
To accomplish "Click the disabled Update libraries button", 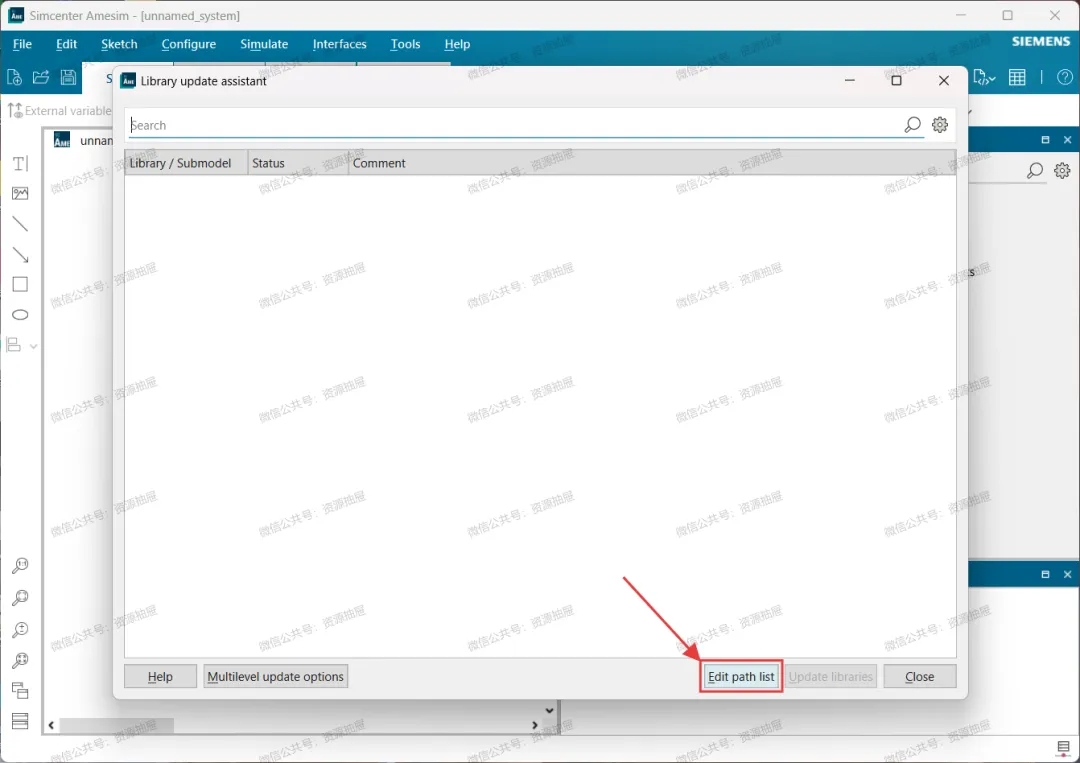I will [x=831, y=676].
